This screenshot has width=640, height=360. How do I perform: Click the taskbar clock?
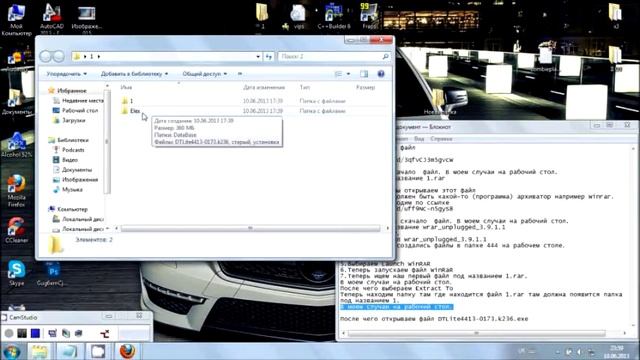pyautogui.click(x=616, y=352)
